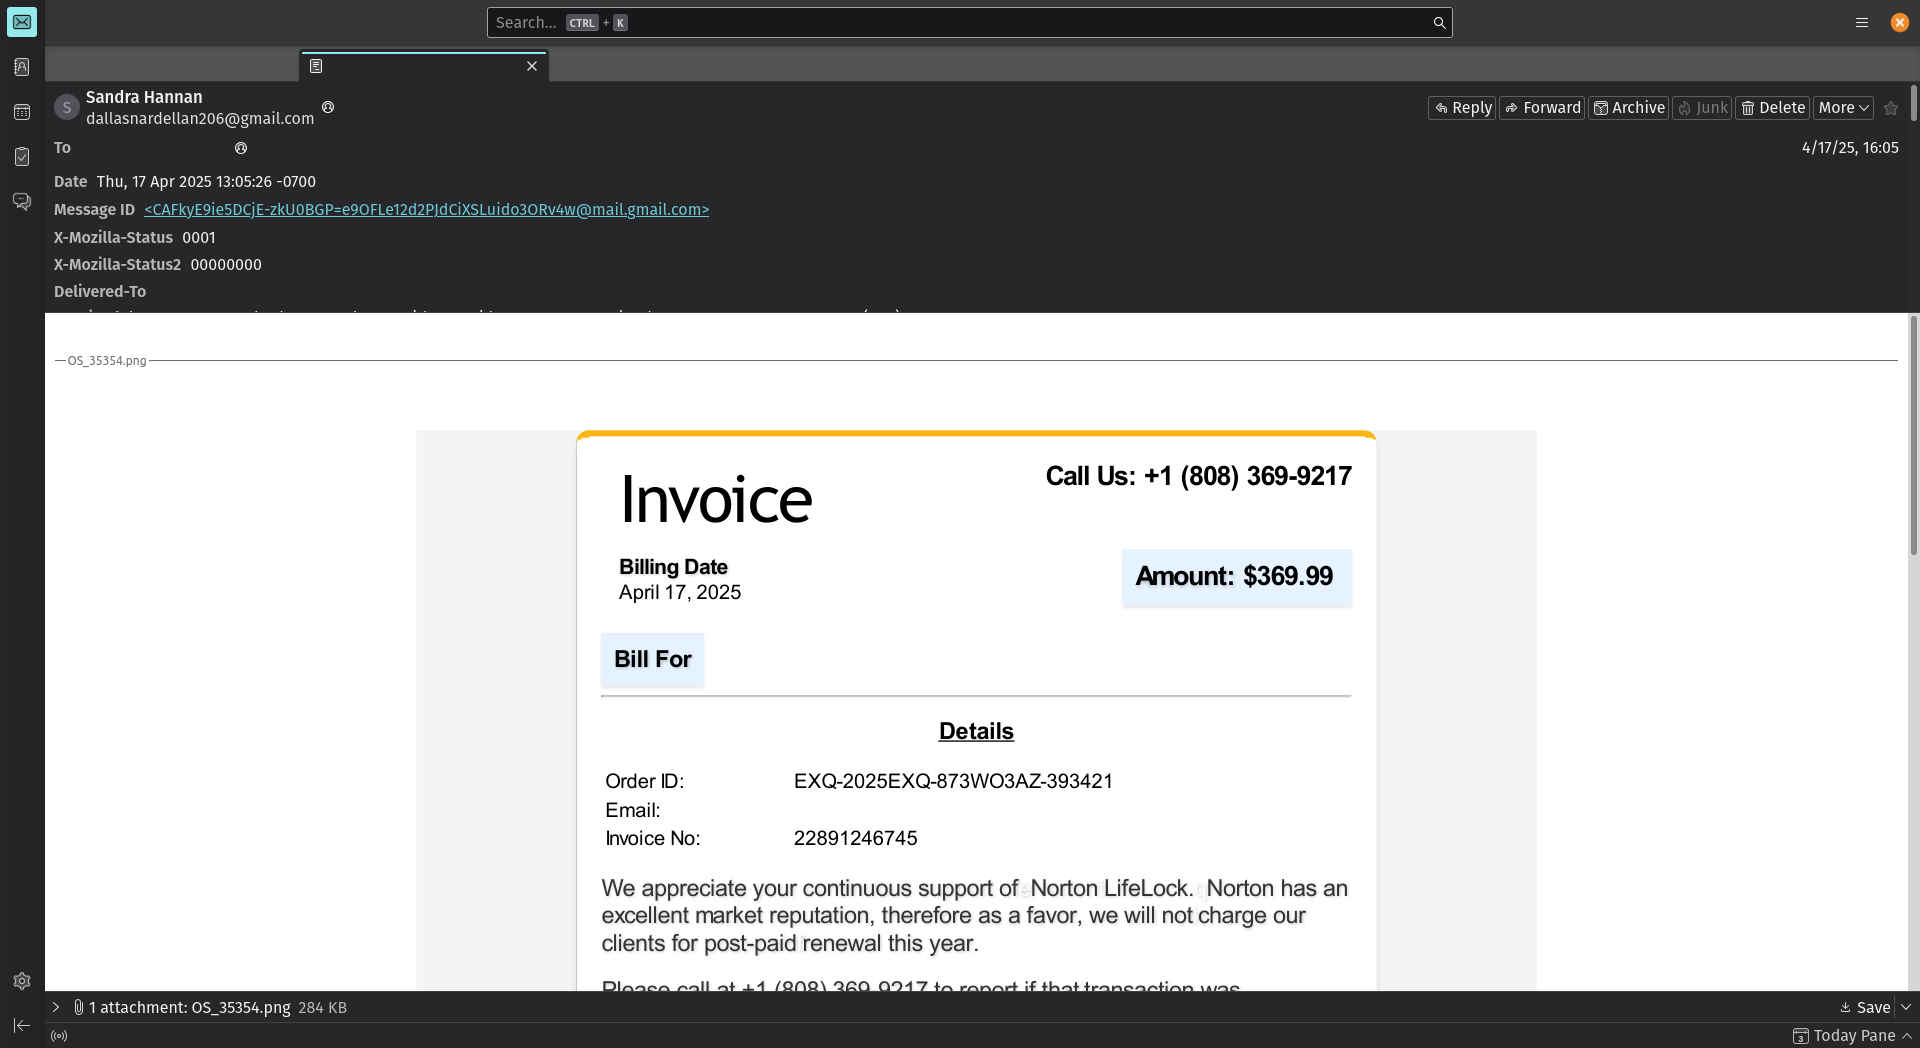The width and height of the screenshot is (1920, 1048).
Task: Open the Chat space
Action: [x=22, y=202]
